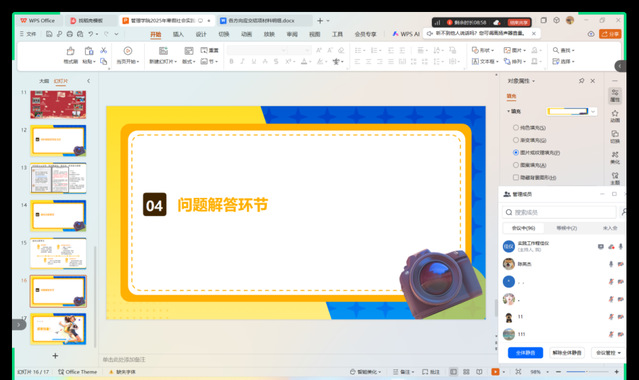
Task: Switch to the Insert ribbon tab
Action: click(178, 34)
